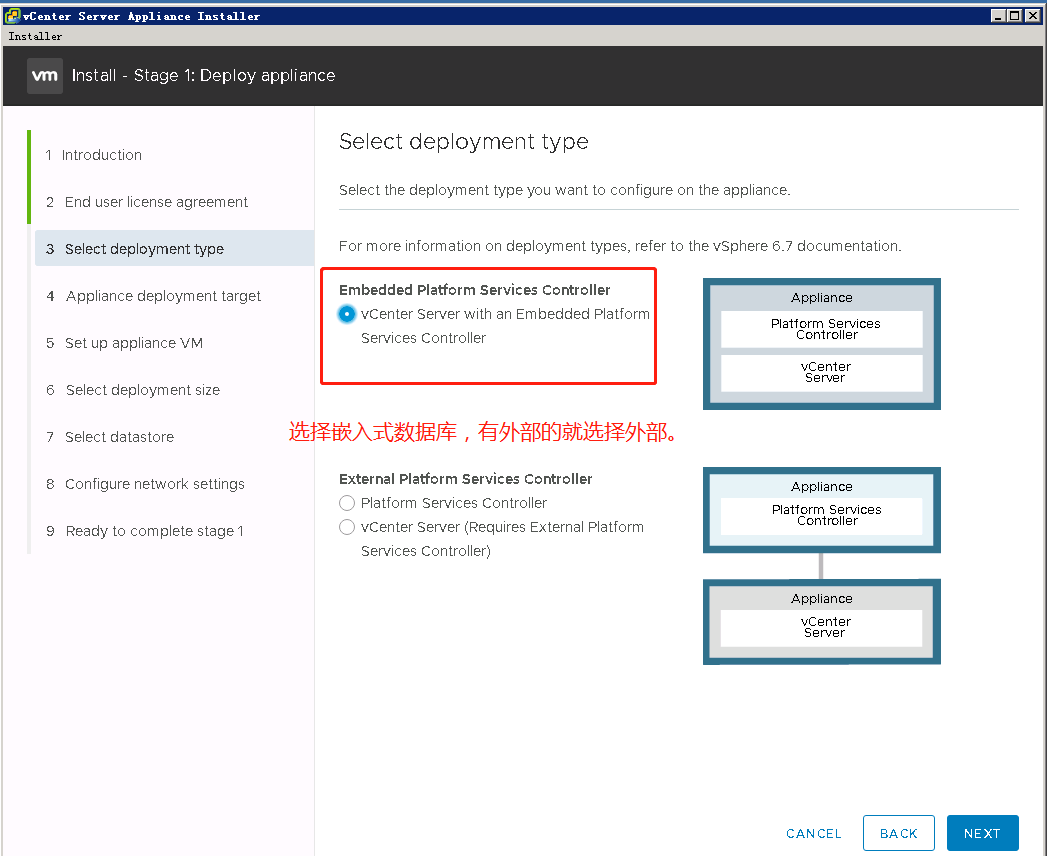
Task: Click 'Install - Stage 1: Deploy appliance' header text
Action: pos(203,75)
